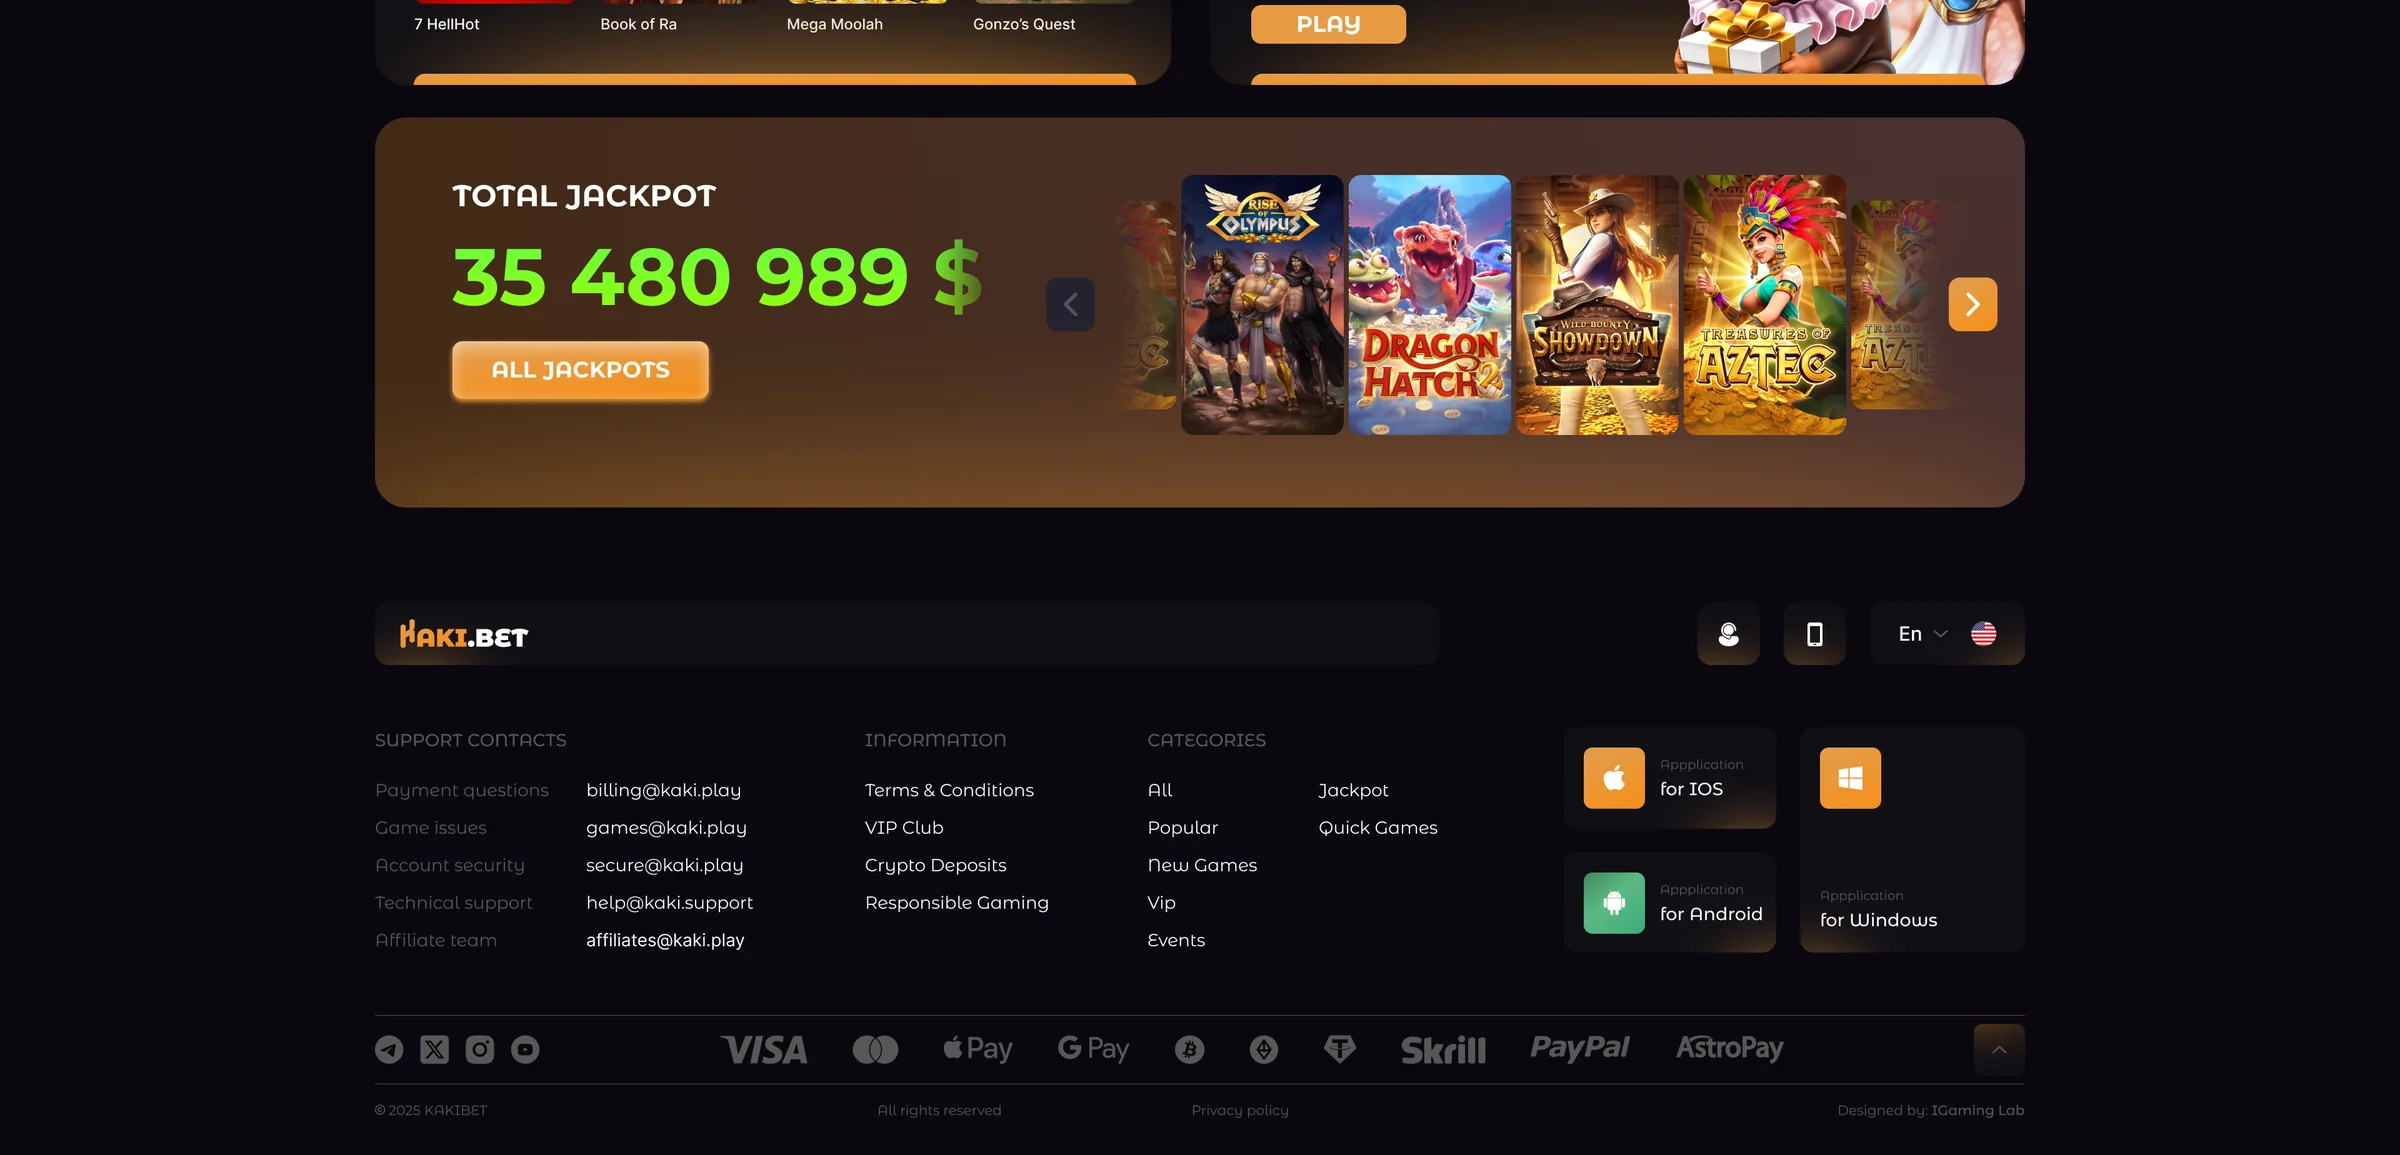Select the Jackpot category
The width and height of the screenshot is (2400, 1155).
click(x=1353, y=790)
